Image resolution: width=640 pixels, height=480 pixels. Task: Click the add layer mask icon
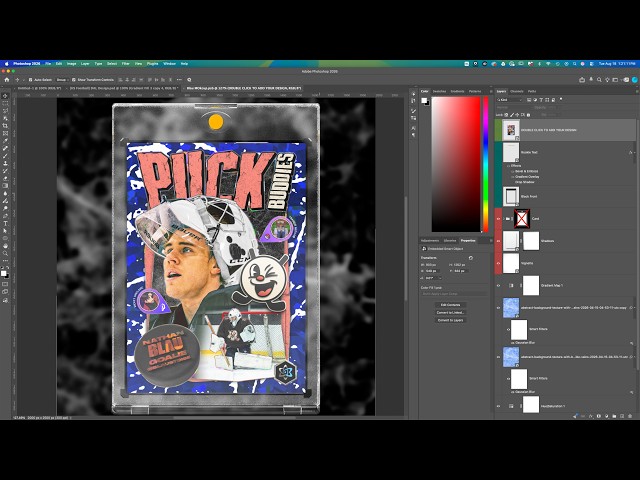point(599,416)
